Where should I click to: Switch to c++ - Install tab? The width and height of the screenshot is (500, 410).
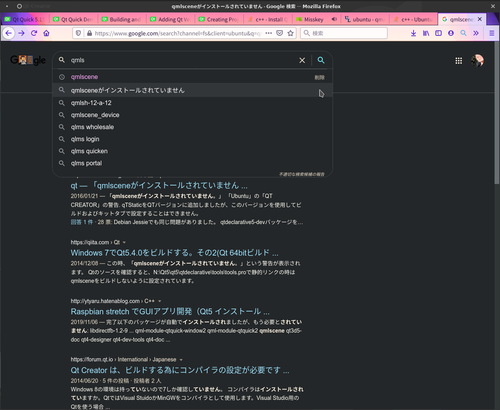268,19
